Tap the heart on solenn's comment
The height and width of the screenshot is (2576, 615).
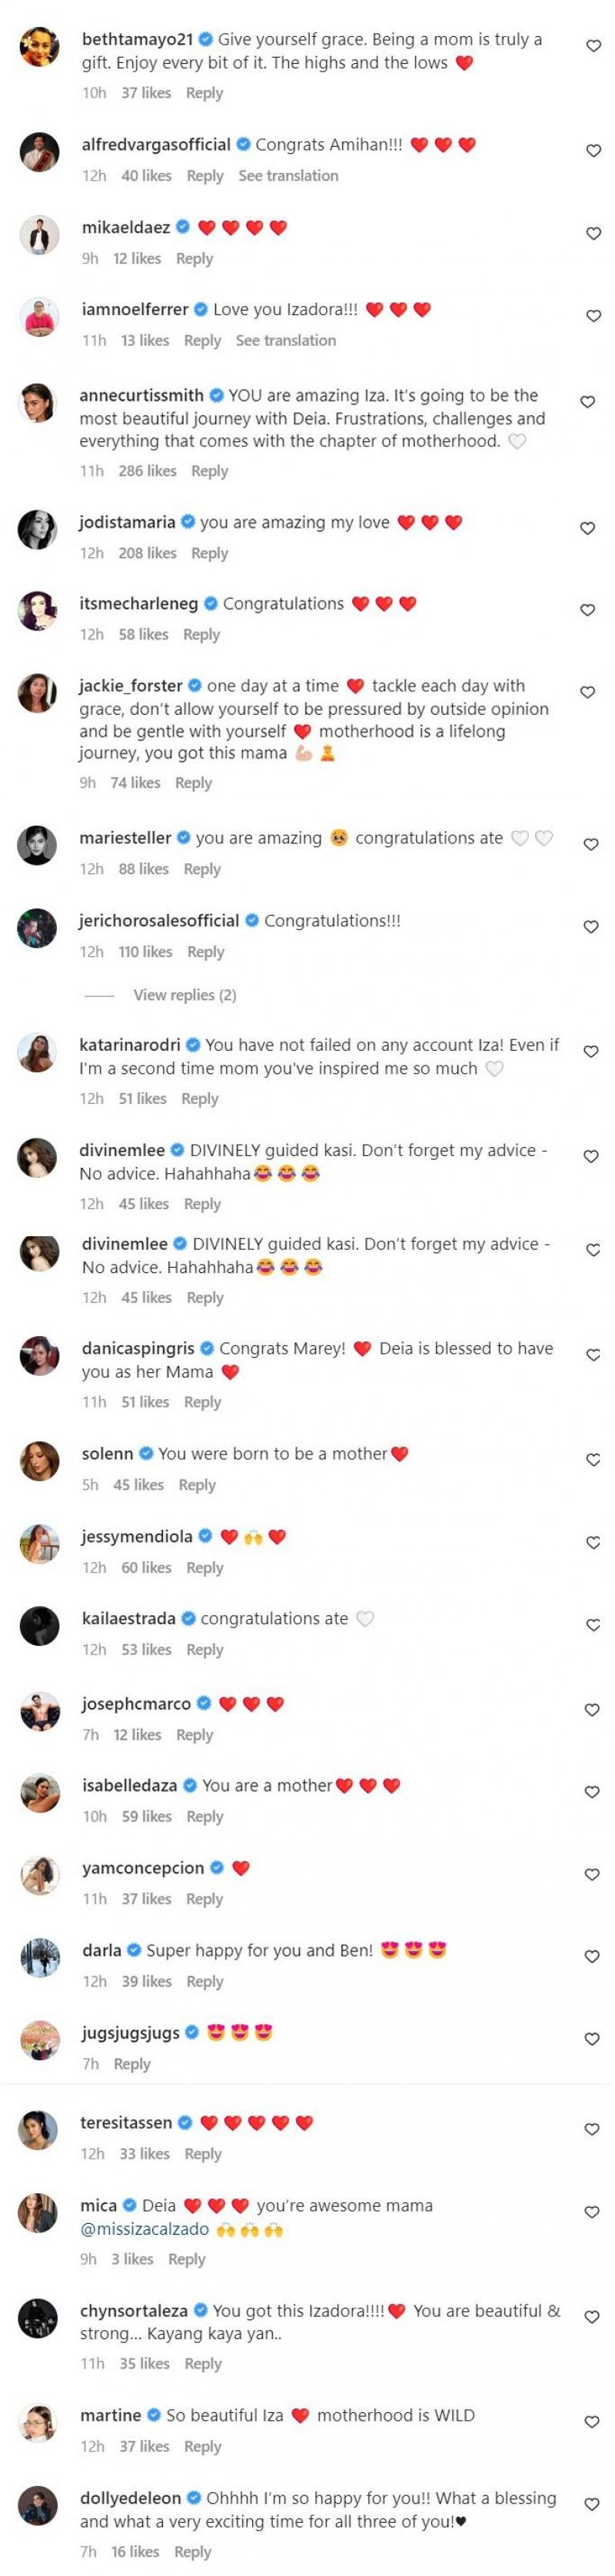point(593,1460)
